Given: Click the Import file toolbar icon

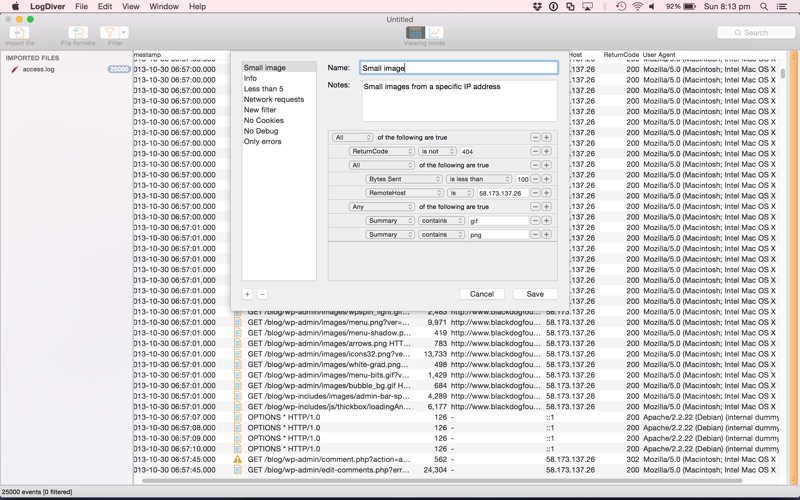Looking at the screenshot, I should 19,33.
